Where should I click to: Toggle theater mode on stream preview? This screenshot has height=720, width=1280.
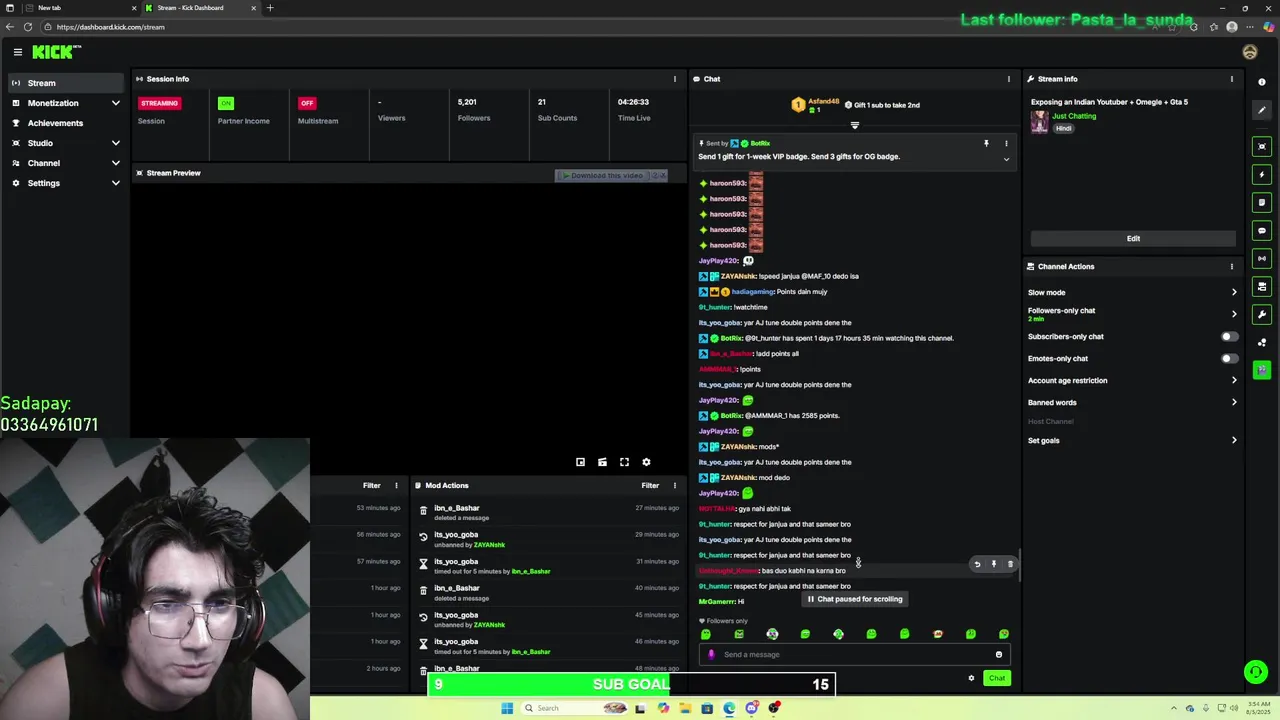(602, 462)
